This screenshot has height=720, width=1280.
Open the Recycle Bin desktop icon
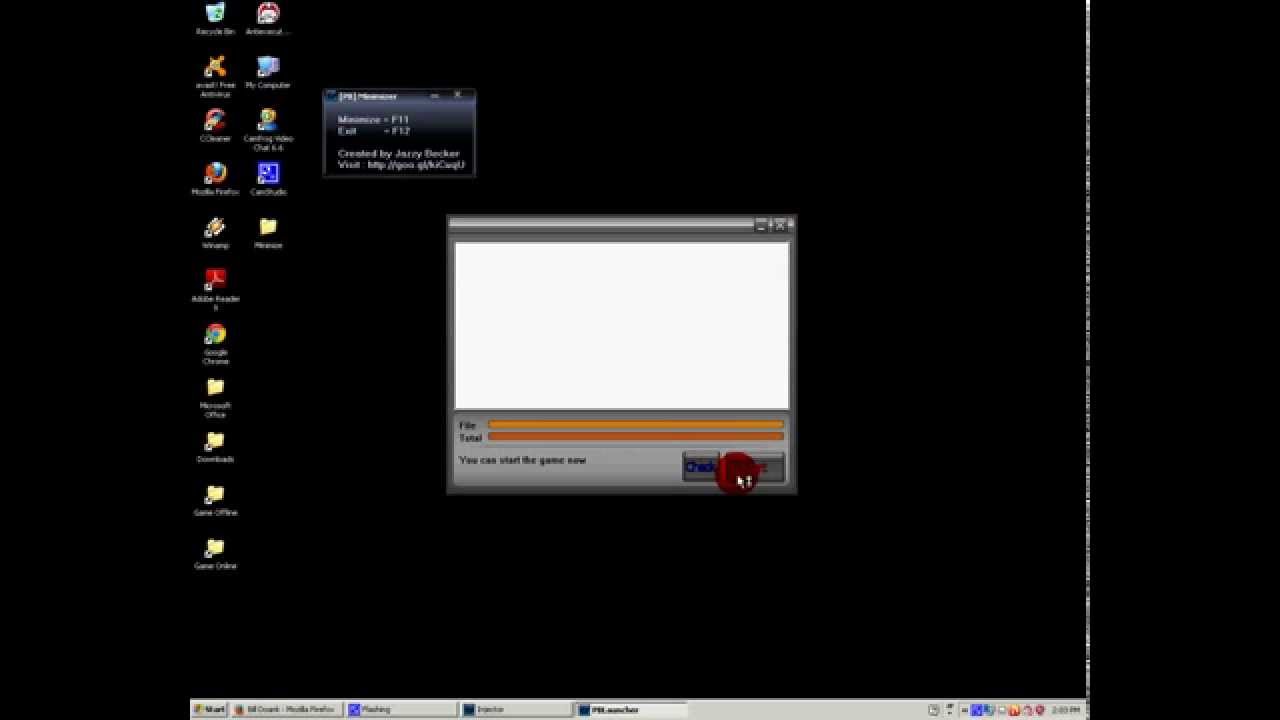(x=215, y=19)
